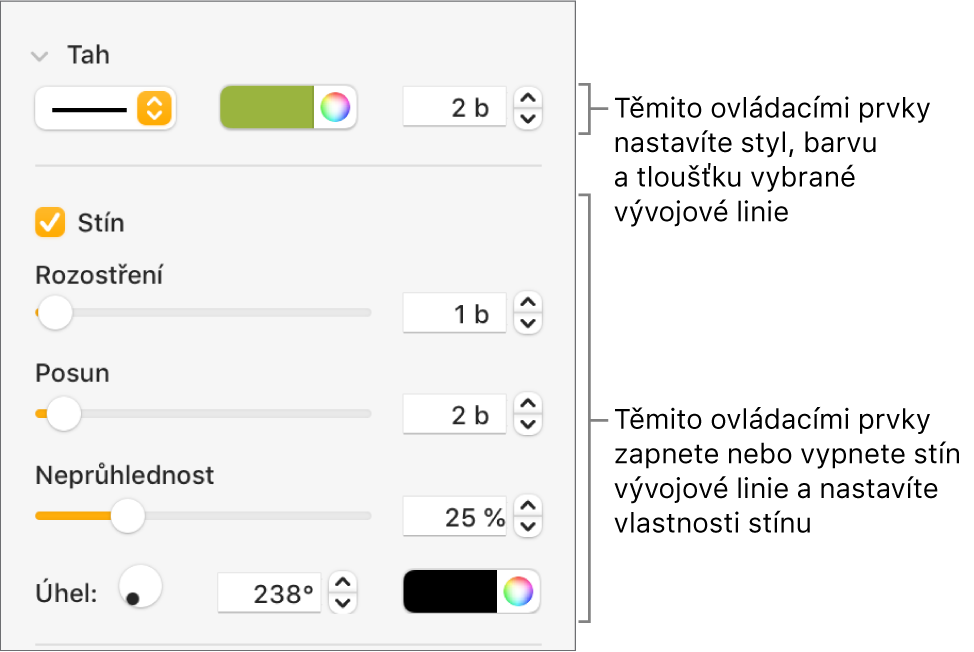Open the stroke color wheel picker

(336, 108)
